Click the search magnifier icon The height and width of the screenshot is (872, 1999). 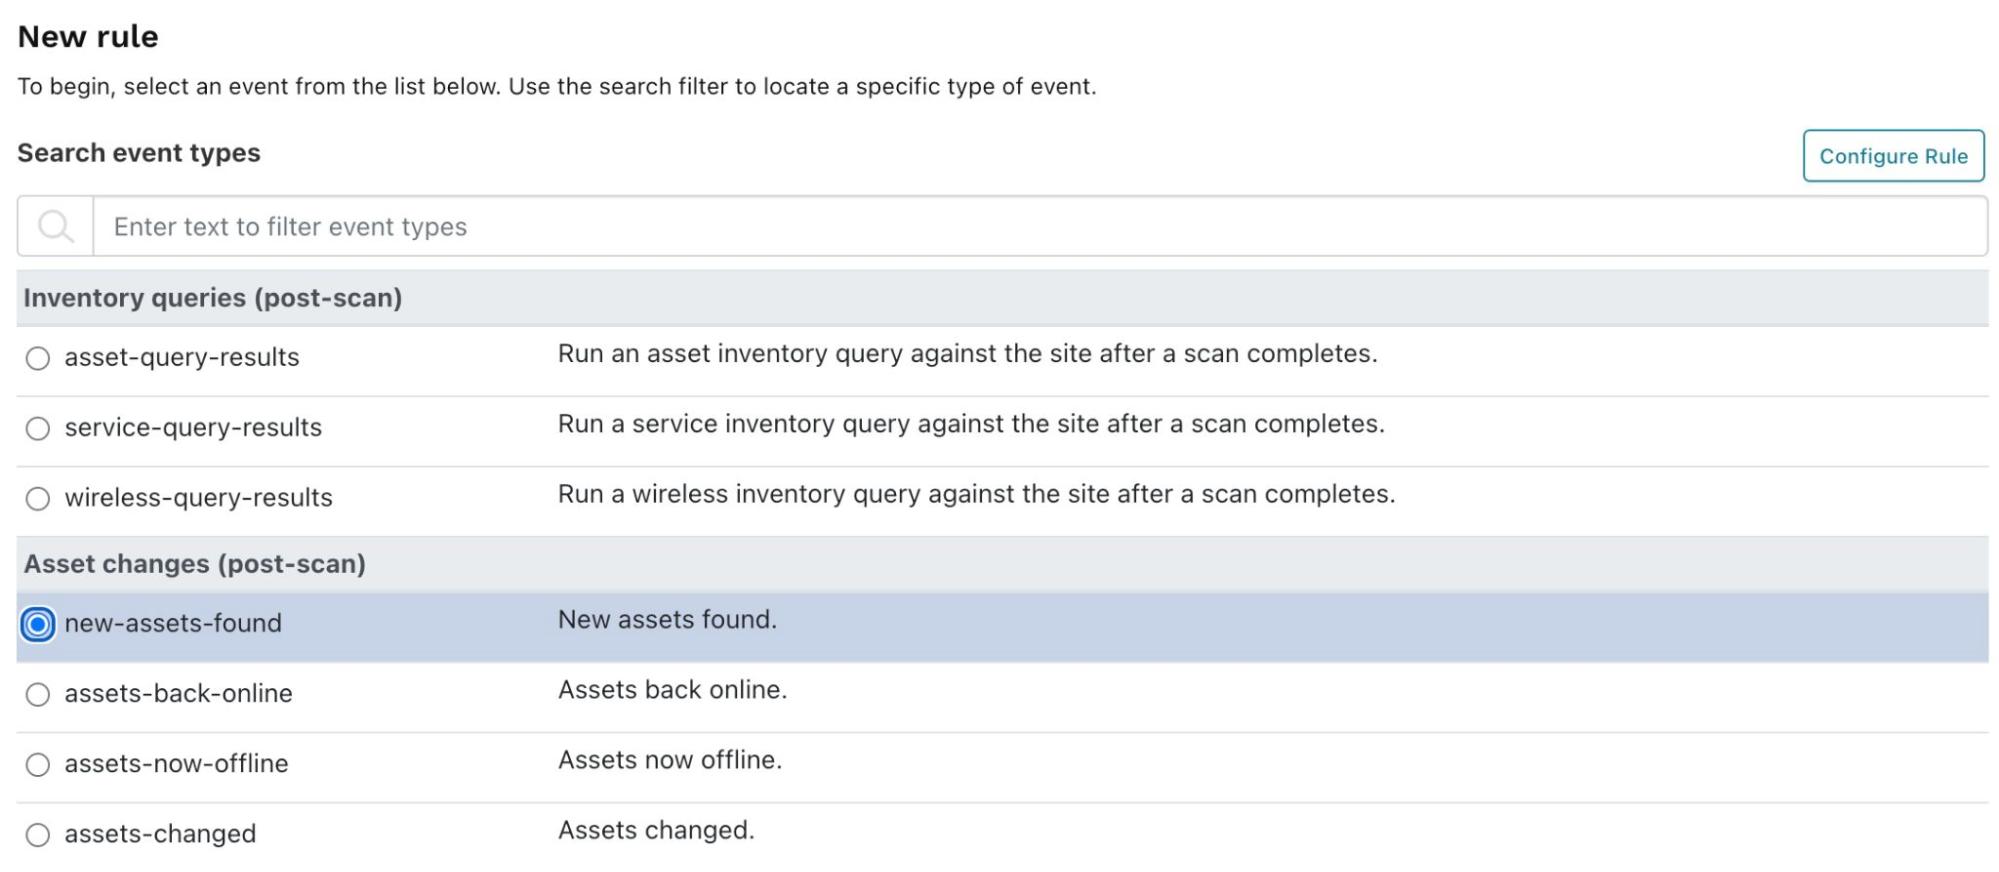(x=55, y=227)
